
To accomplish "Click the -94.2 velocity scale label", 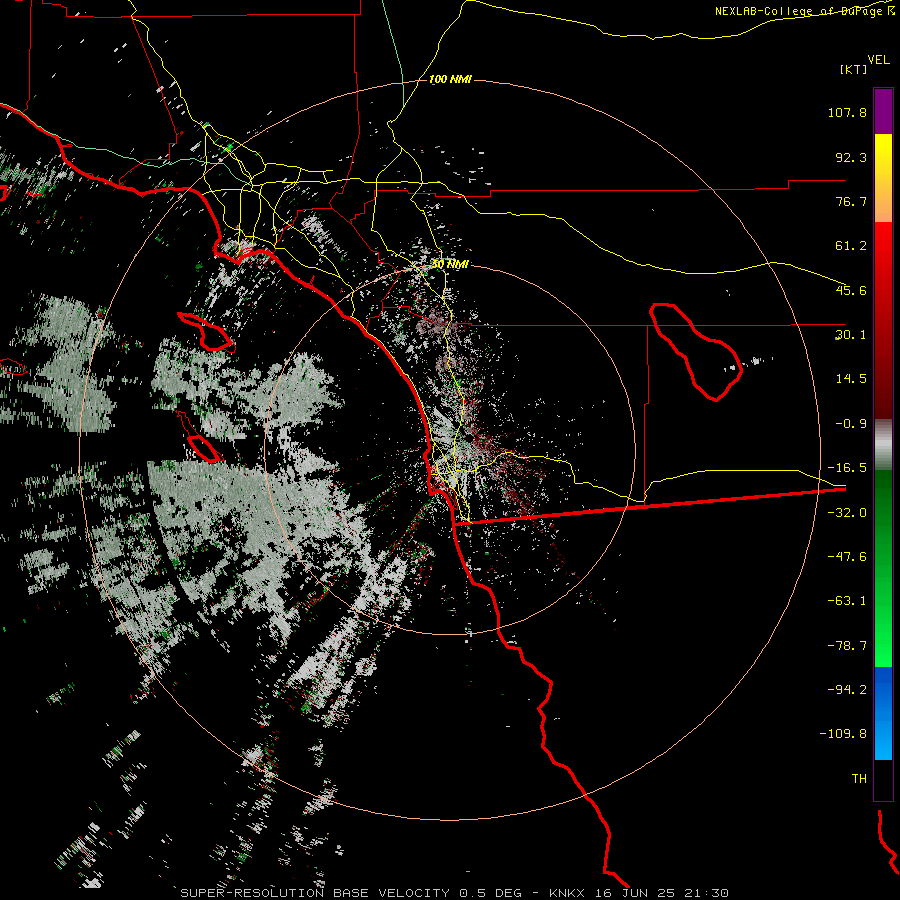I will (847, 689).
